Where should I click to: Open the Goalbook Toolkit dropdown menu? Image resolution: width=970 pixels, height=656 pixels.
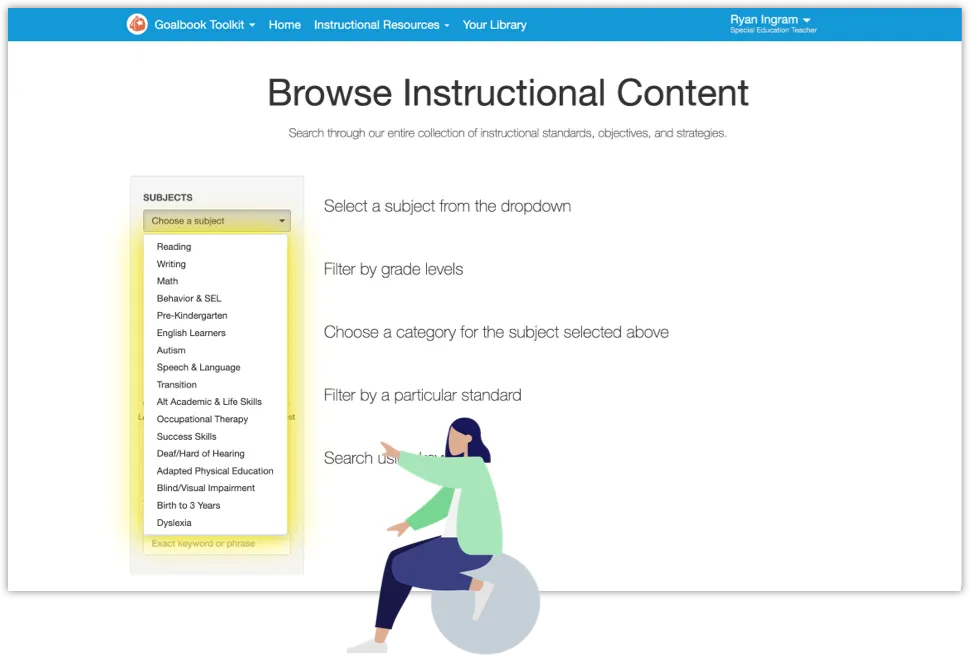(x=204, y=25)
